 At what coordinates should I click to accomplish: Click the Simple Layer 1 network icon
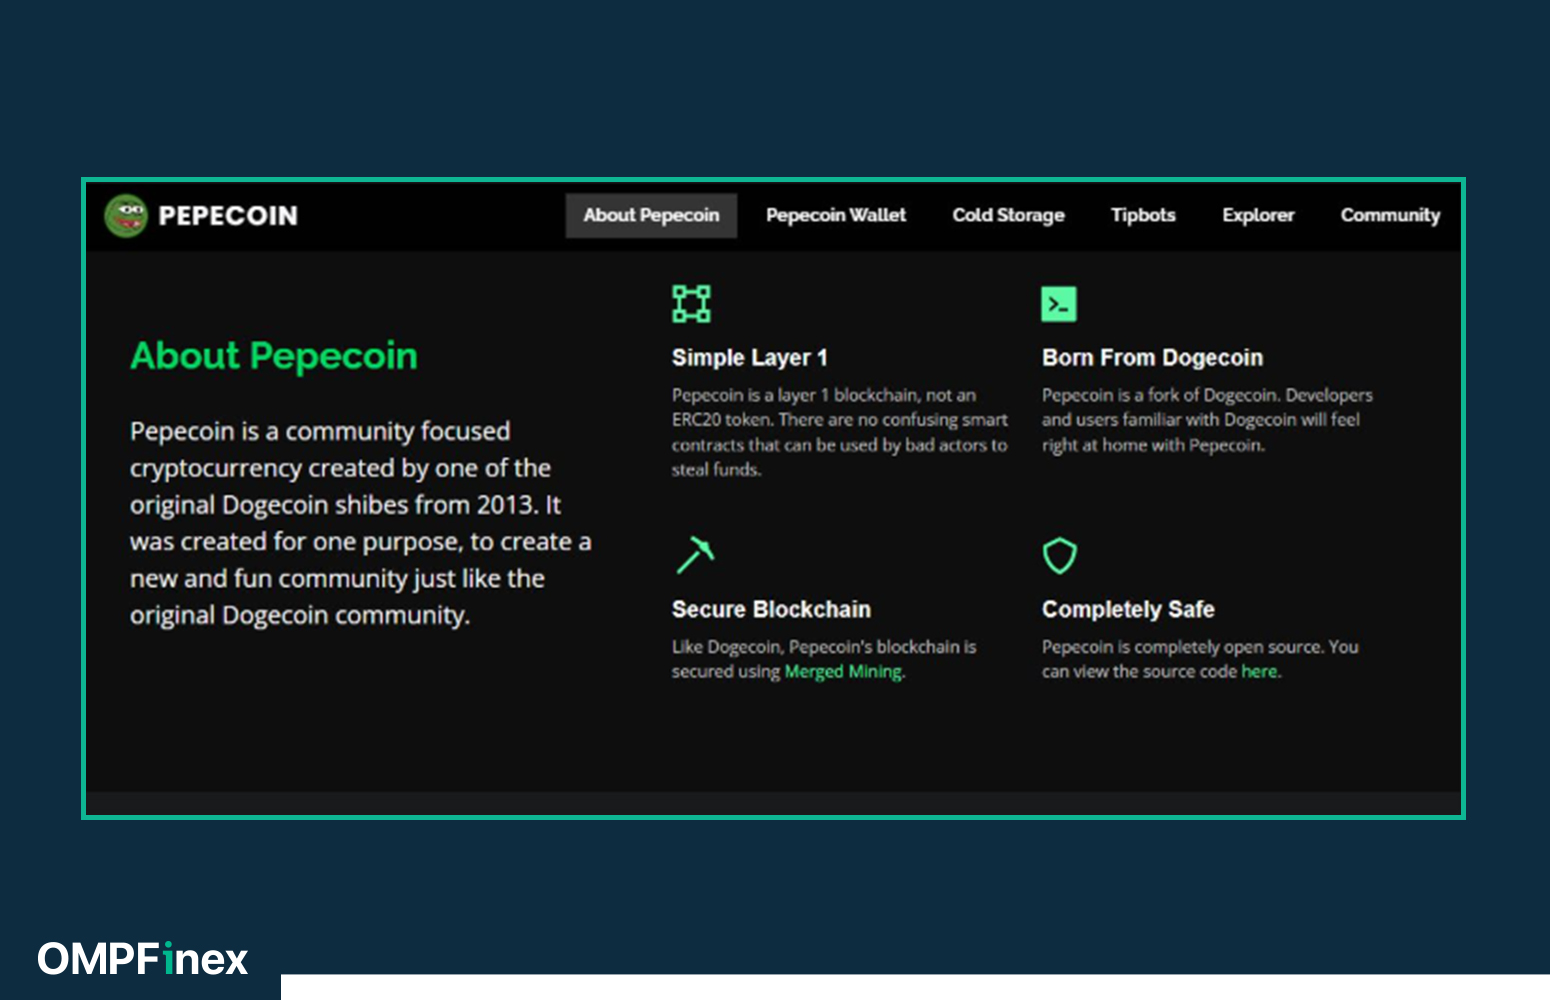691,304
